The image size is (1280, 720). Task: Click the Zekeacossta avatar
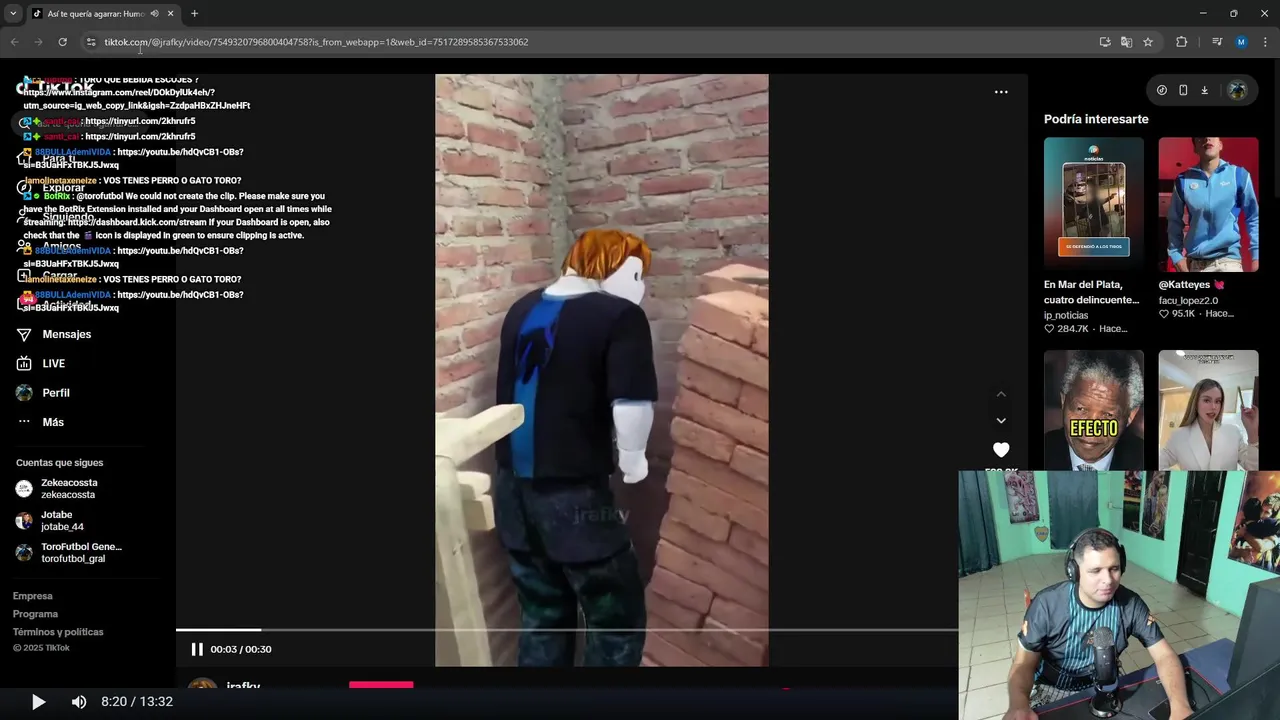[x=24, y=489]
